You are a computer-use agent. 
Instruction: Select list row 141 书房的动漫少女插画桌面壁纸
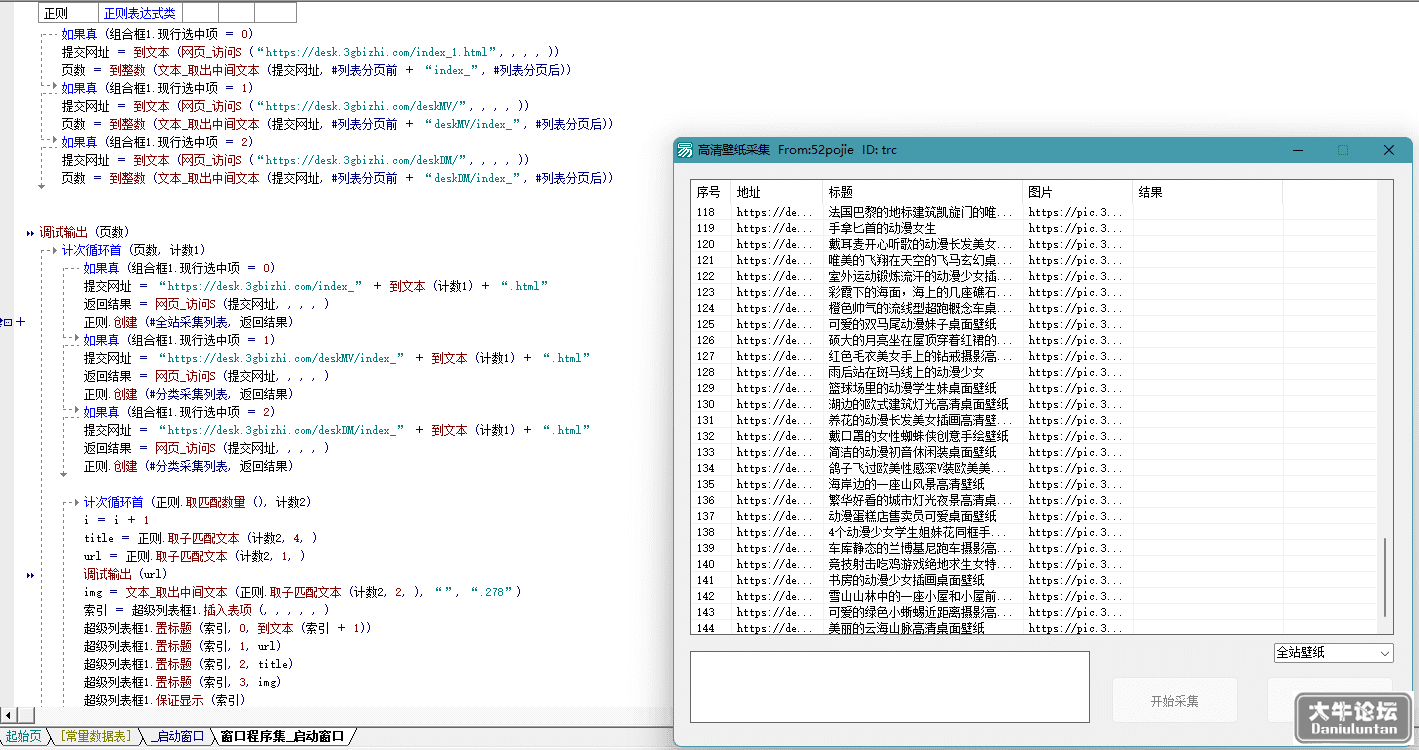tap(1035, 580)
